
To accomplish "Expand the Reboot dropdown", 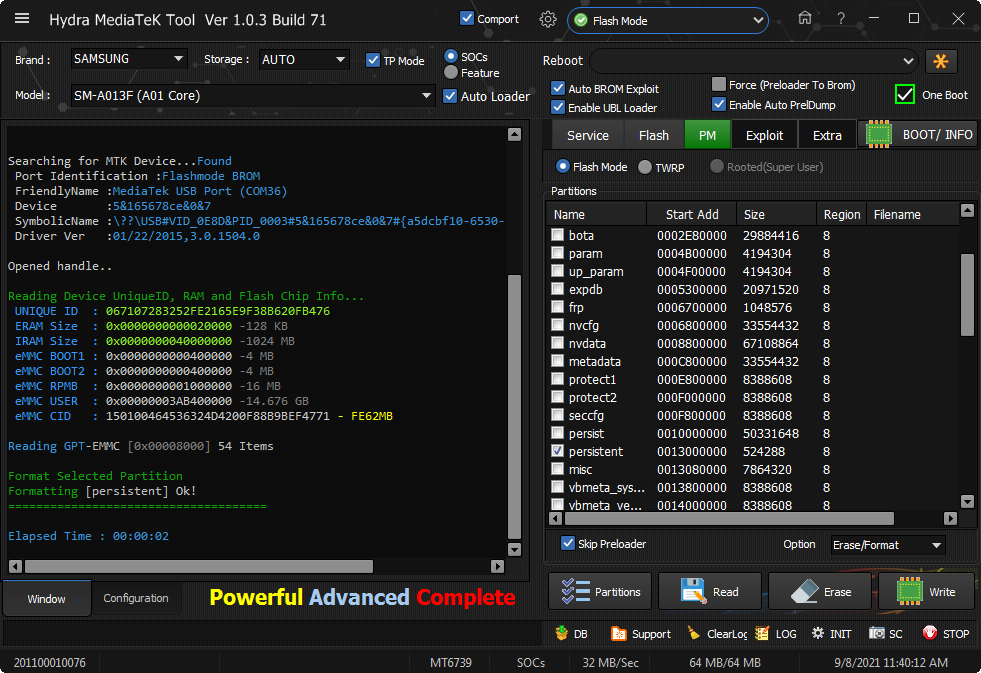I will coord(754,61).
